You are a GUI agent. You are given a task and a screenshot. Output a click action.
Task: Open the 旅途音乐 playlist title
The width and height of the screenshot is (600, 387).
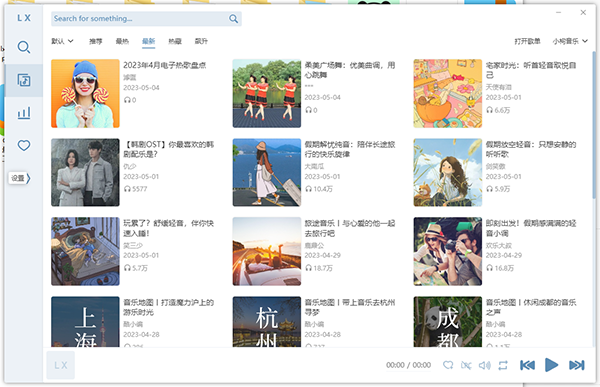click(350, 228)
